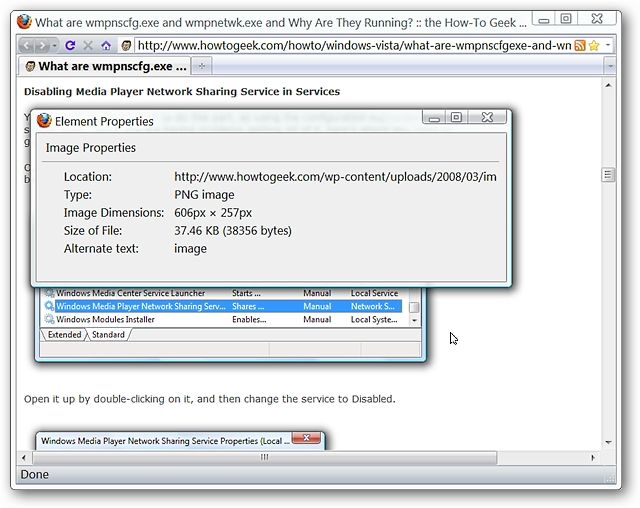Click the RSS feed icon in address bar
Screen dimensions: 640x508
click(580, 45)
